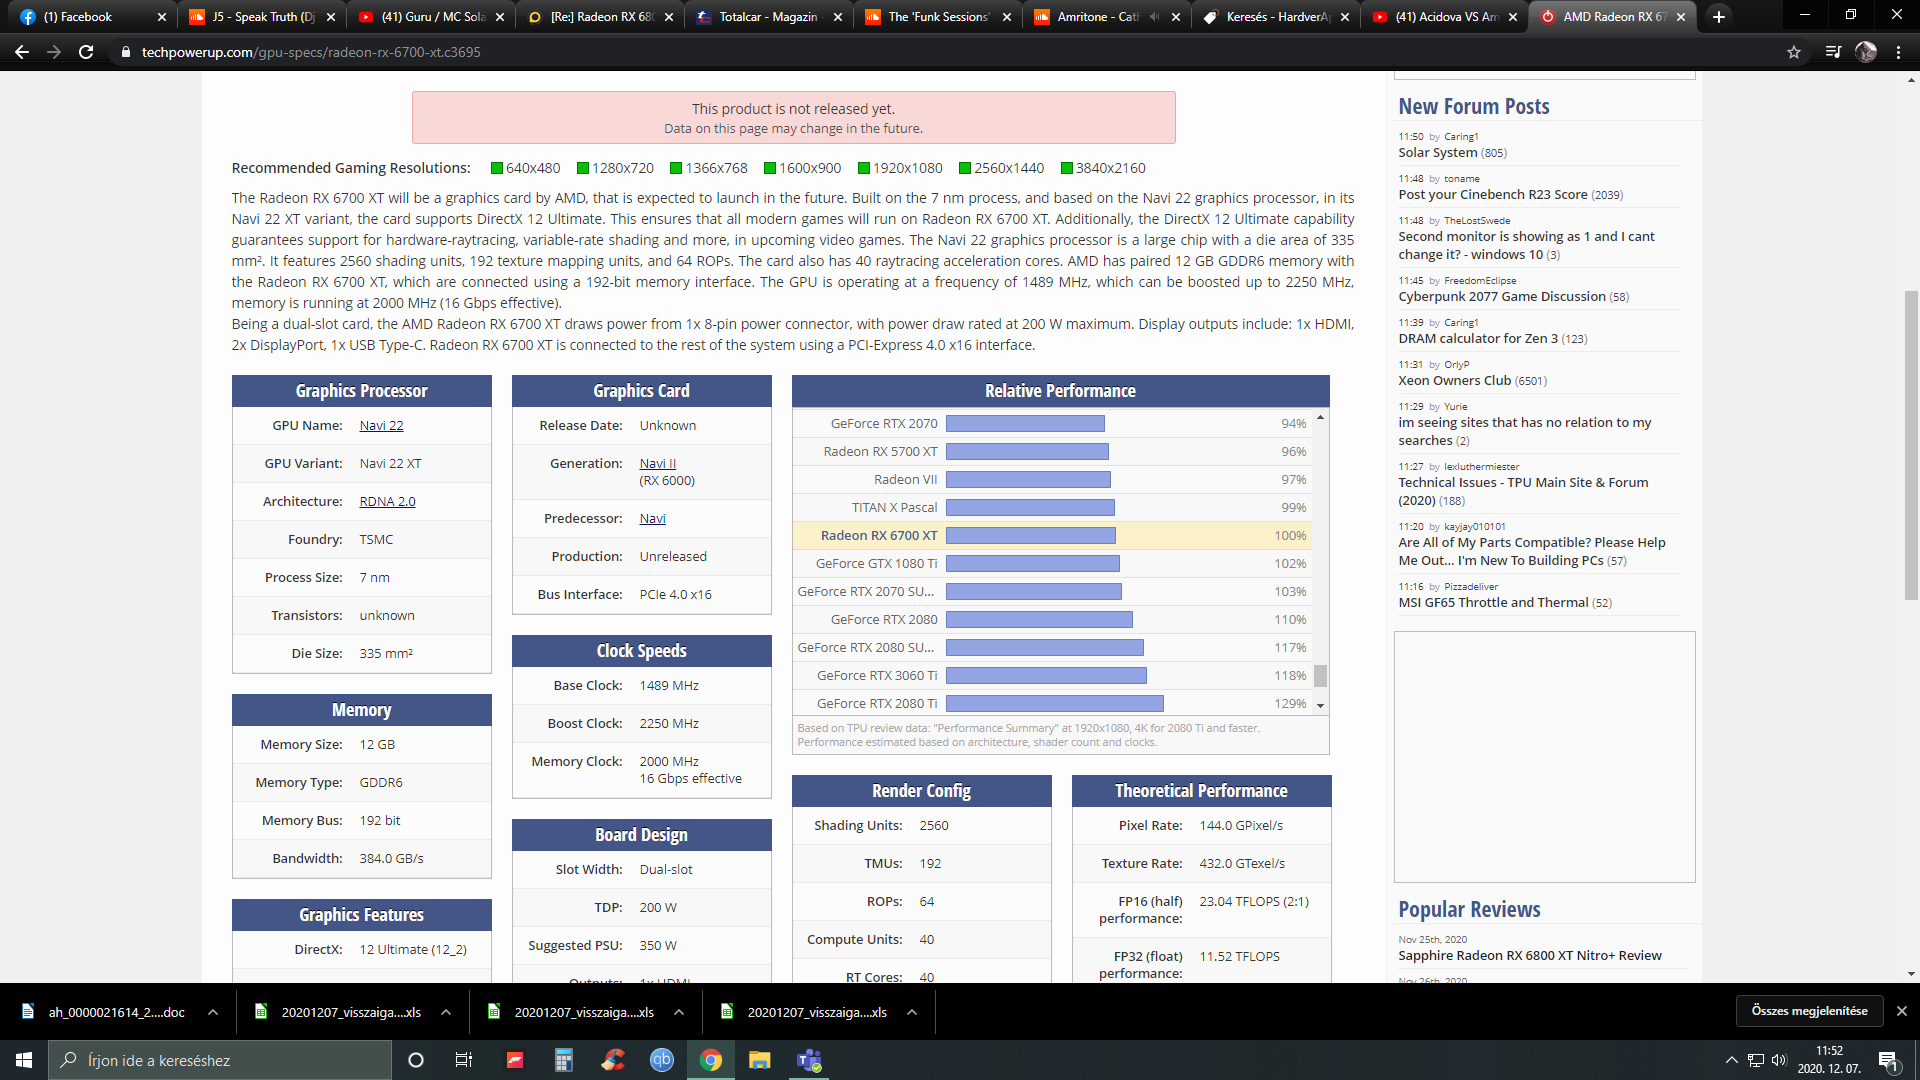Expand options for second xls download
The image size is (1920, 1080).
coord(679,1012)
